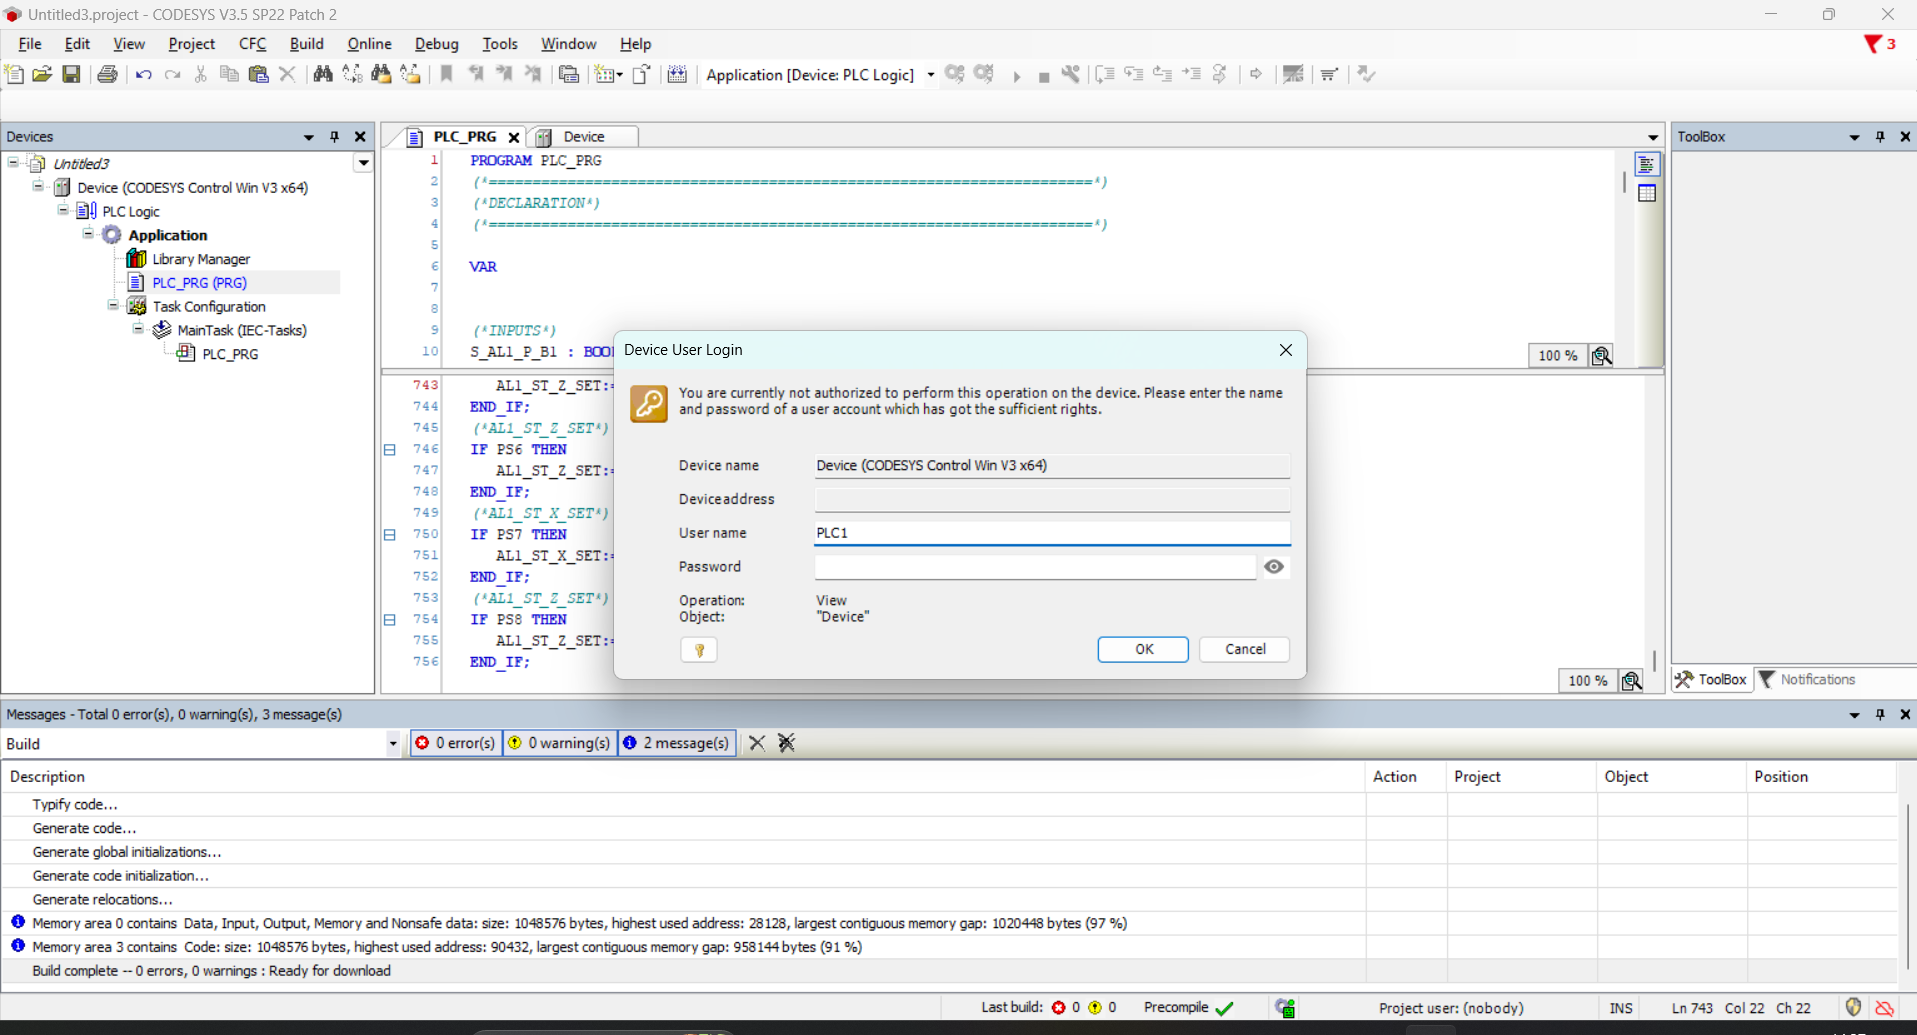
Task: Open the Application device selector dropdown
Action: (930, 75)
